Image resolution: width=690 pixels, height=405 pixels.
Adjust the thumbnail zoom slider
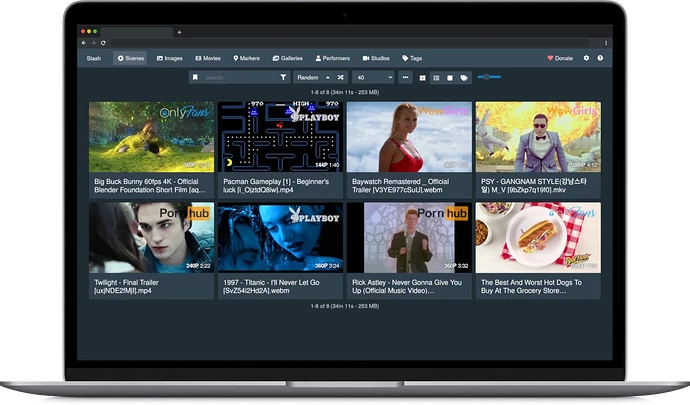[x=489, y=77]
